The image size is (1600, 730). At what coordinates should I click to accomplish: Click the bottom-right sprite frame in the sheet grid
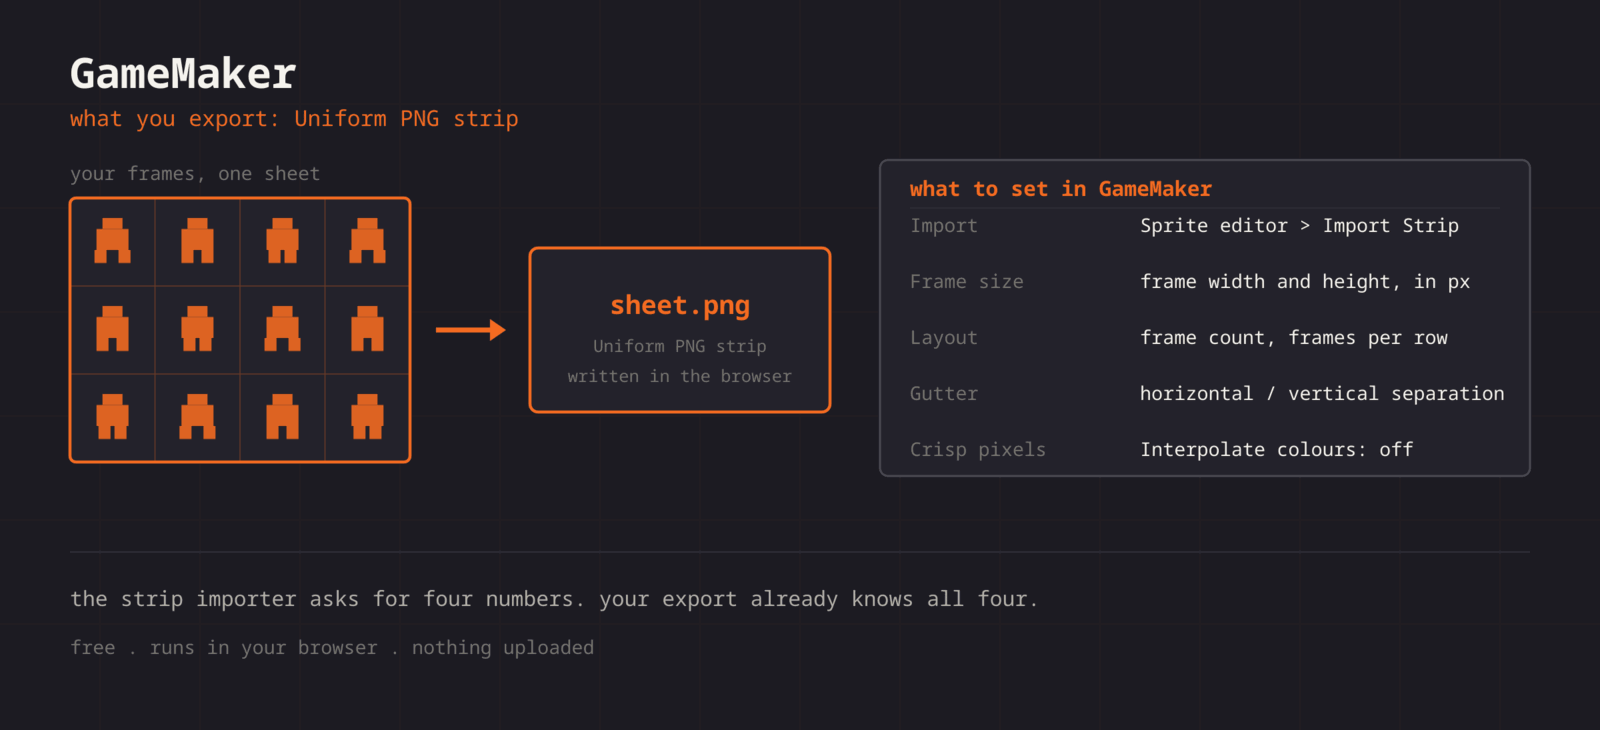367,417
